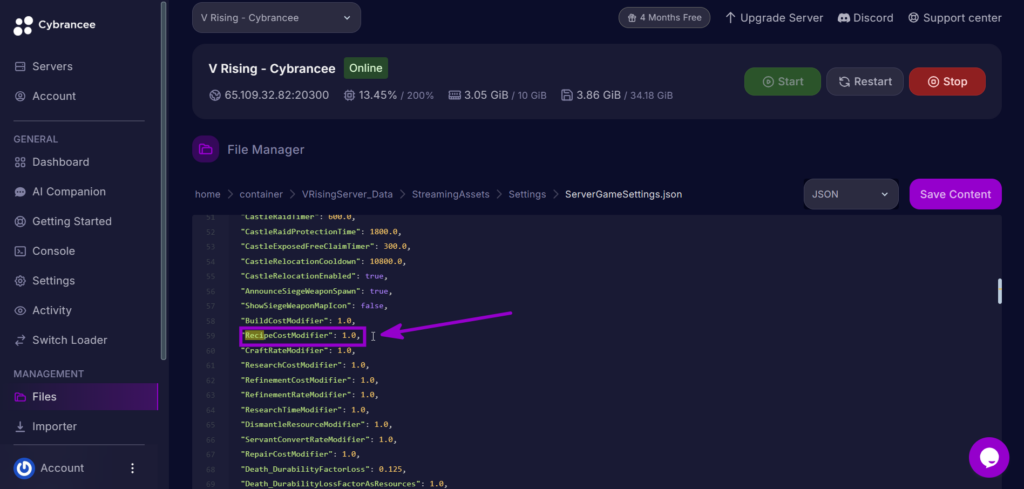Click the File Manager folder icon
Screen dimensions: 1024x489
(206, 150)
